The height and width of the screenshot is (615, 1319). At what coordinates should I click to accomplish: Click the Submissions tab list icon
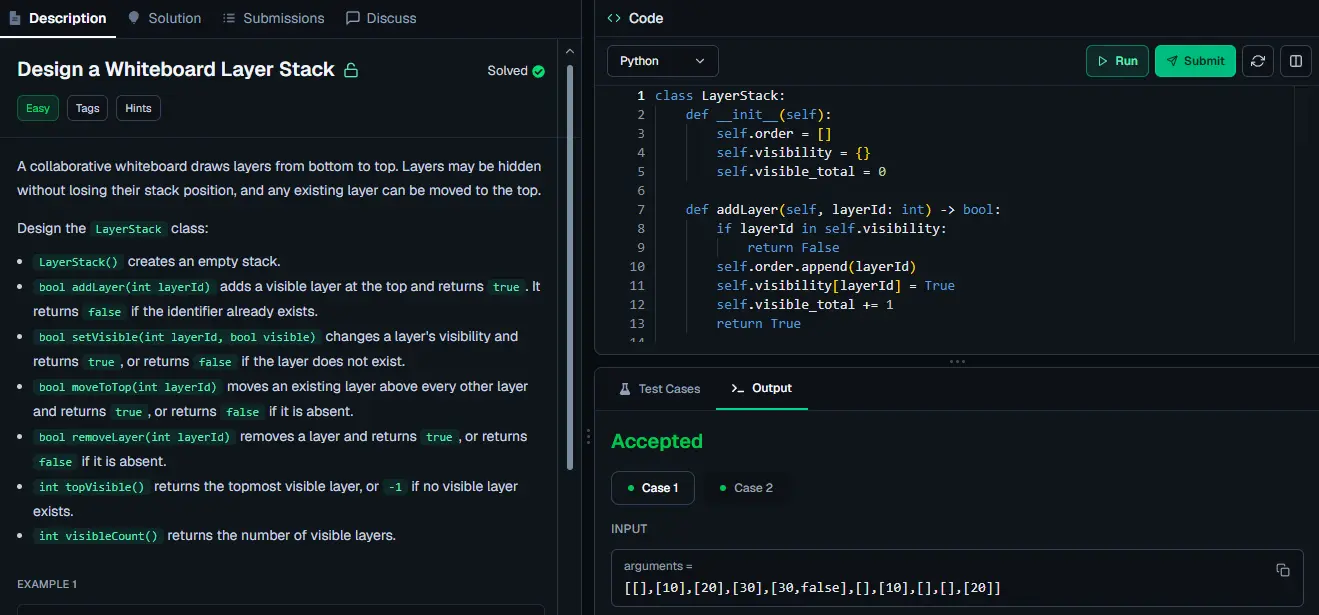point(229,18)
